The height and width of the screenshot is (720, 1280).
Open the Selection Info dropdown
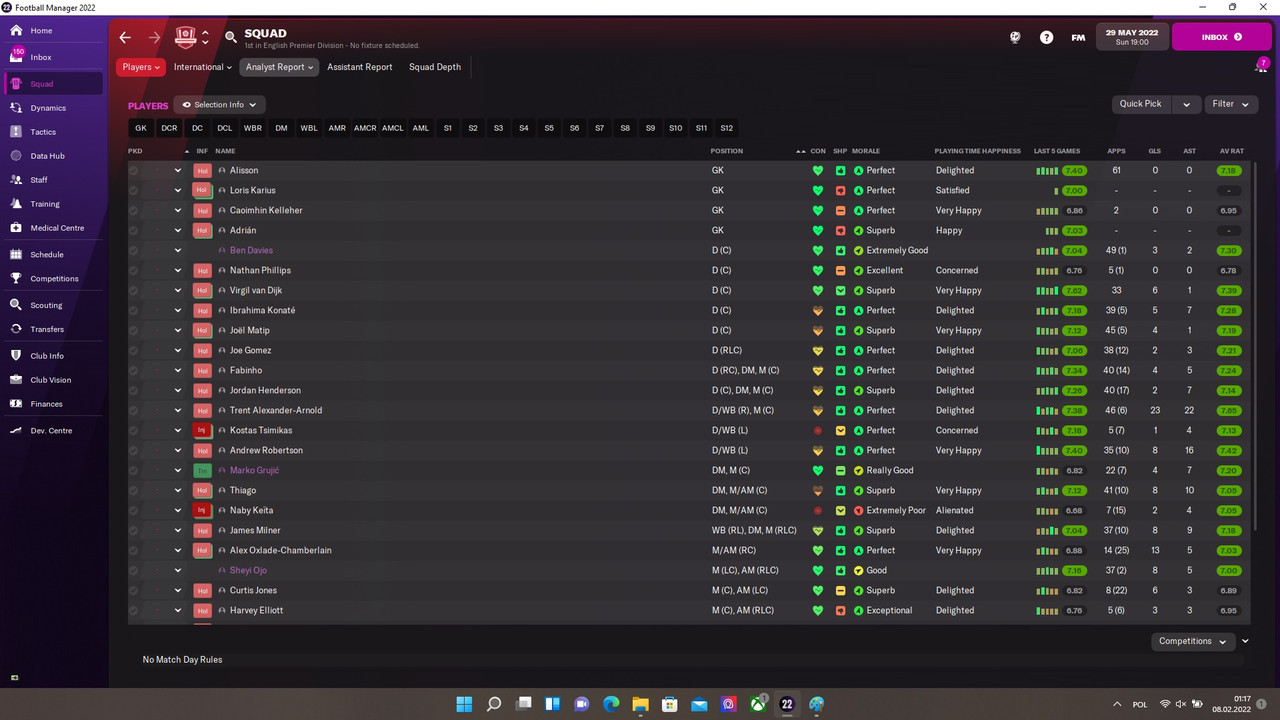coord(219,104)
